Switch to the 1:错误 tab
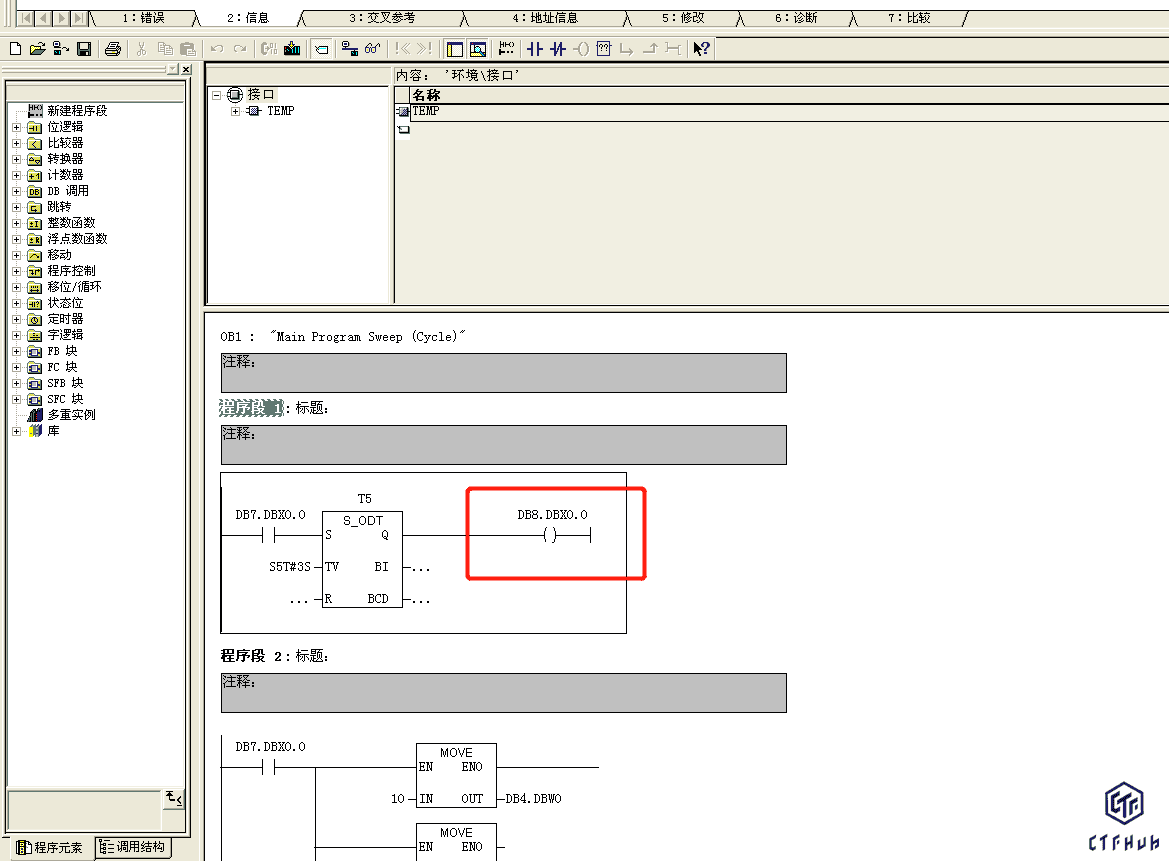The height and width of the screenshot is (861, 1169). [x=142, y=18]
